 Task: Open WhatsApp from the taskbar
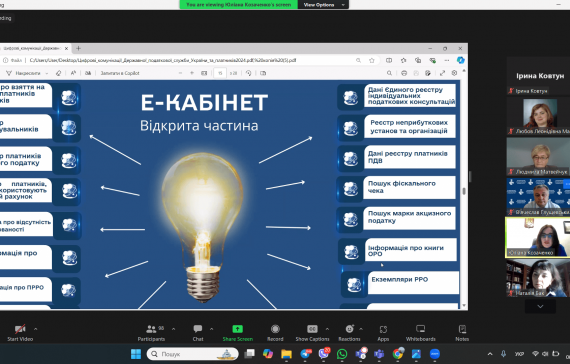342,354
